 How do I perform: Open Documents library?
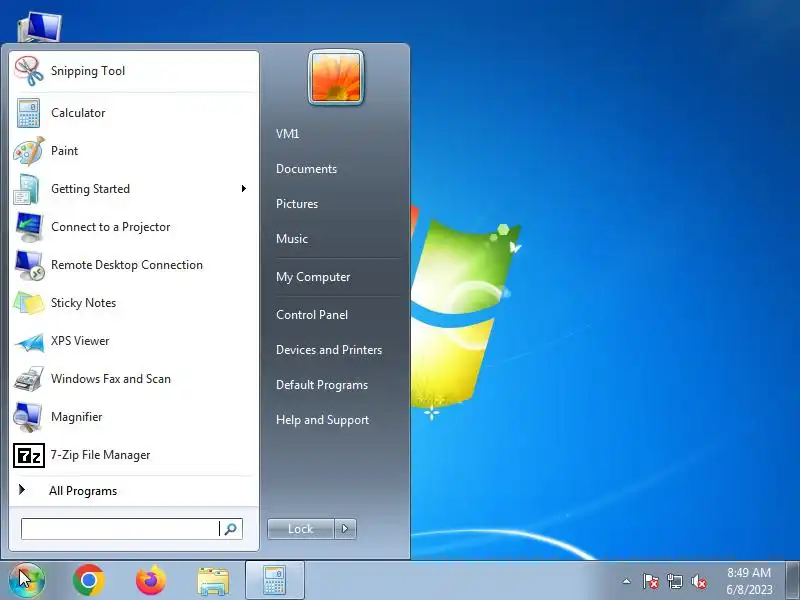pos(306,169)
